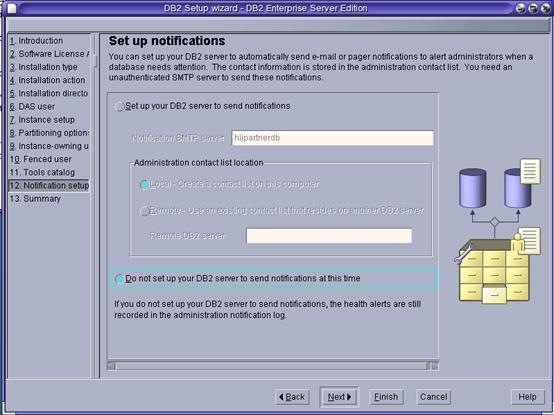Click right arrow of horizontal scrollbar
Viewport: 554px width, 415px height.
pyautogui.click(x=434, y=366)
